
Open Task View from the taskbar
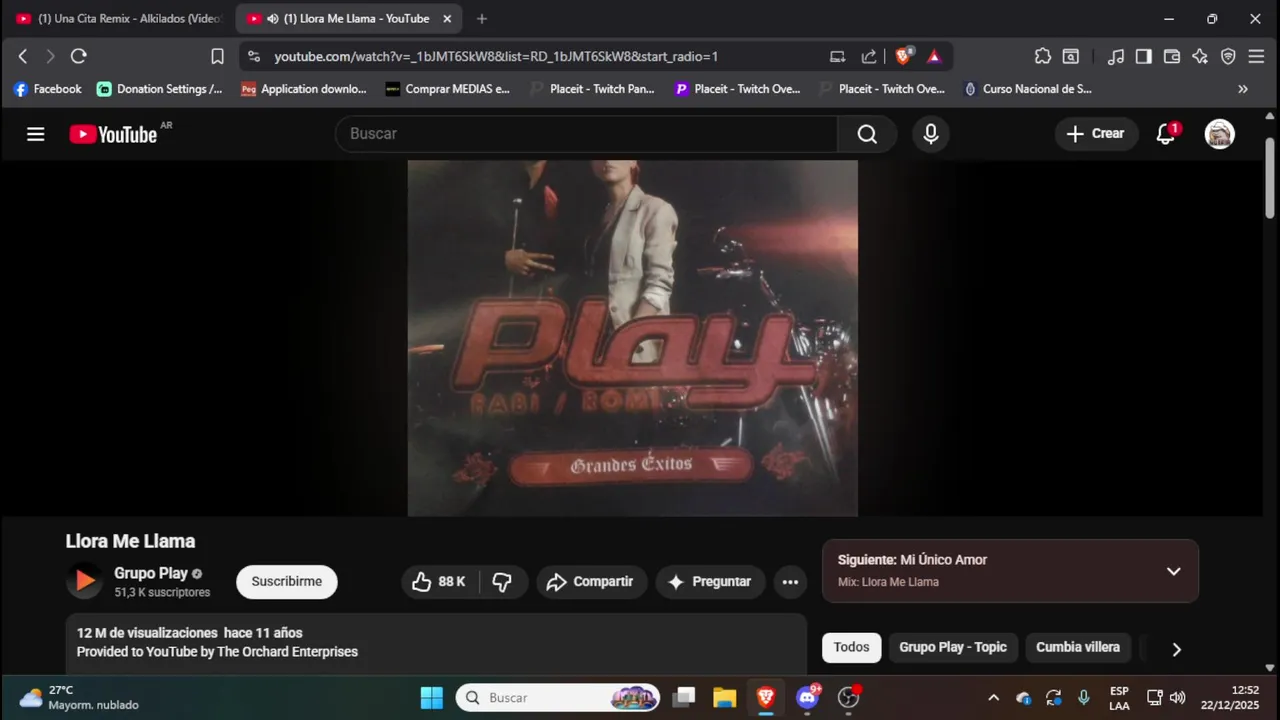pos(684,698)
